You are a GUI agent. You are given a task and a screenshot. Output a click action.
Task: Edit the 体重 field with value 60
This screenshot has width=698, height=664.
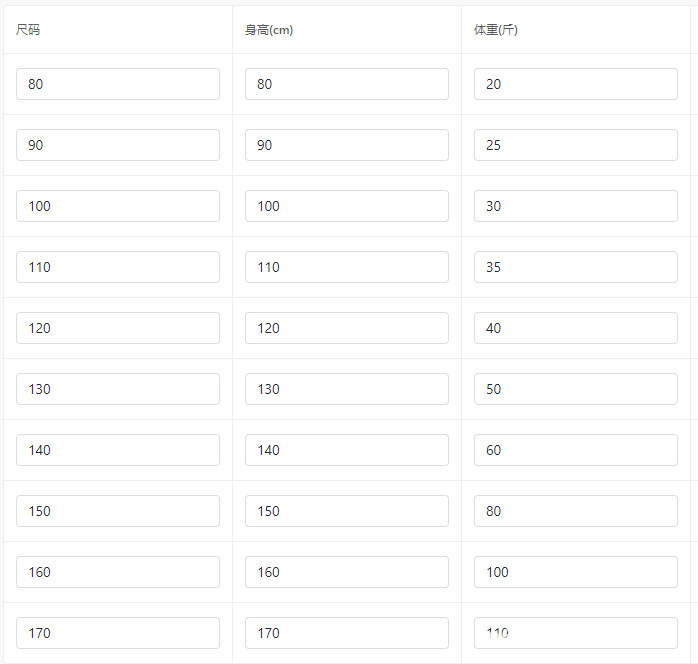(x=575, y=450)
